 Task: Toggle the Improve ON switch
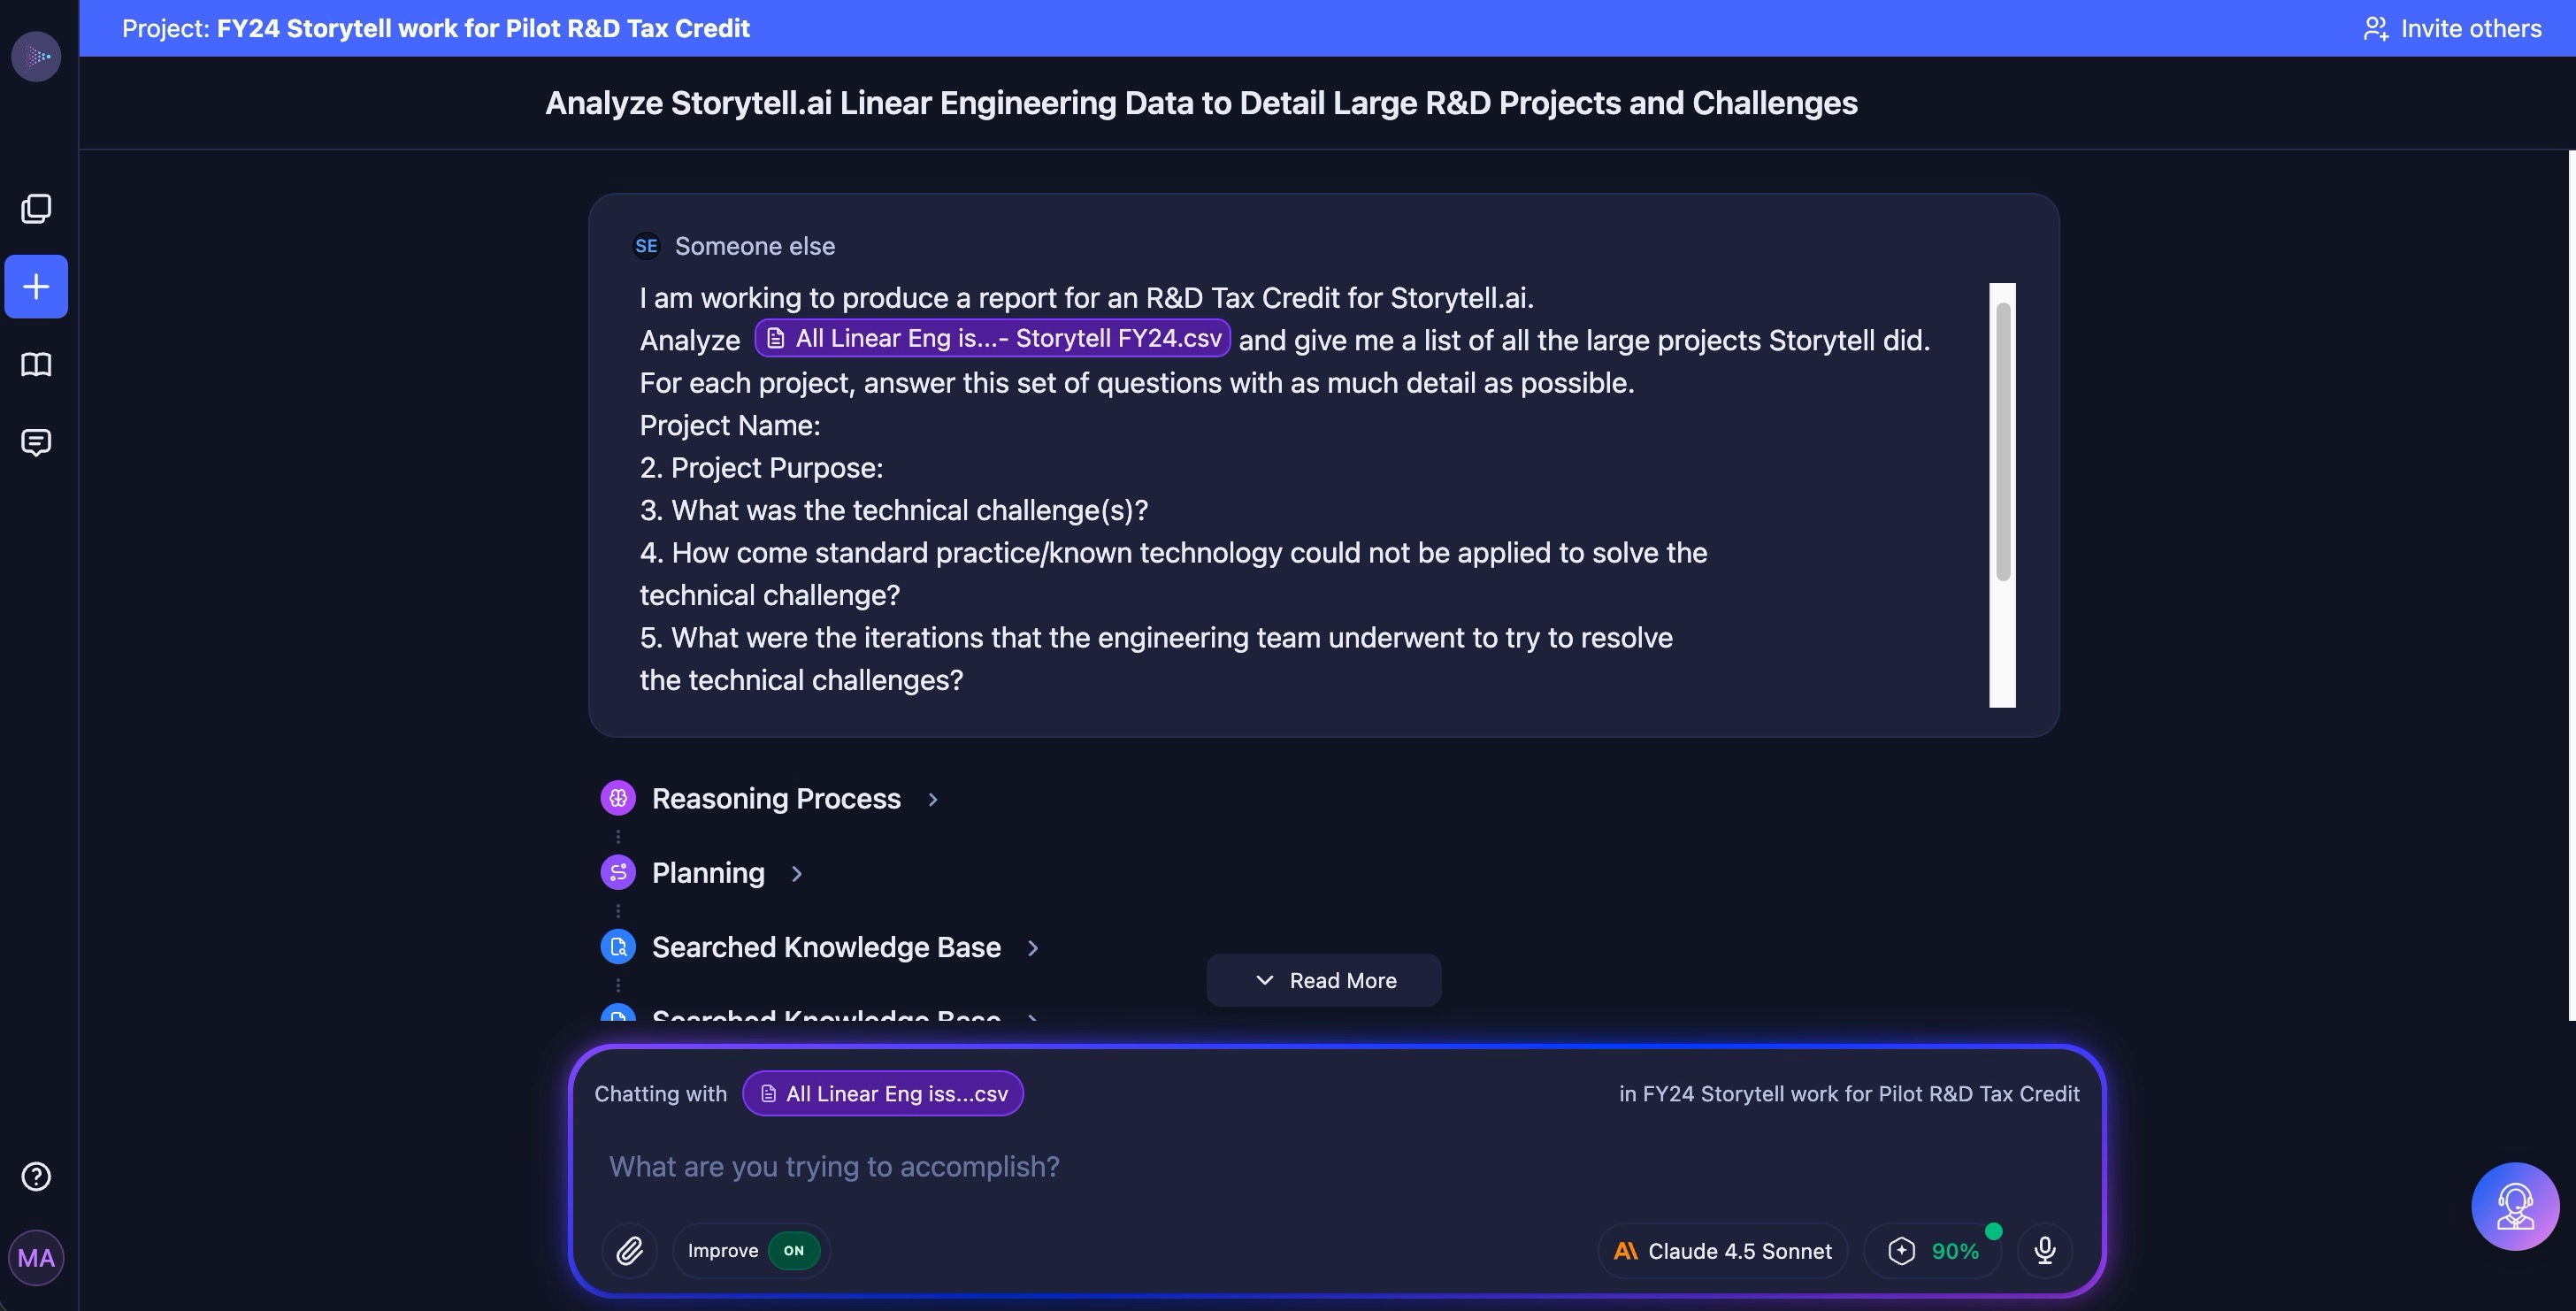point(793,1251)
